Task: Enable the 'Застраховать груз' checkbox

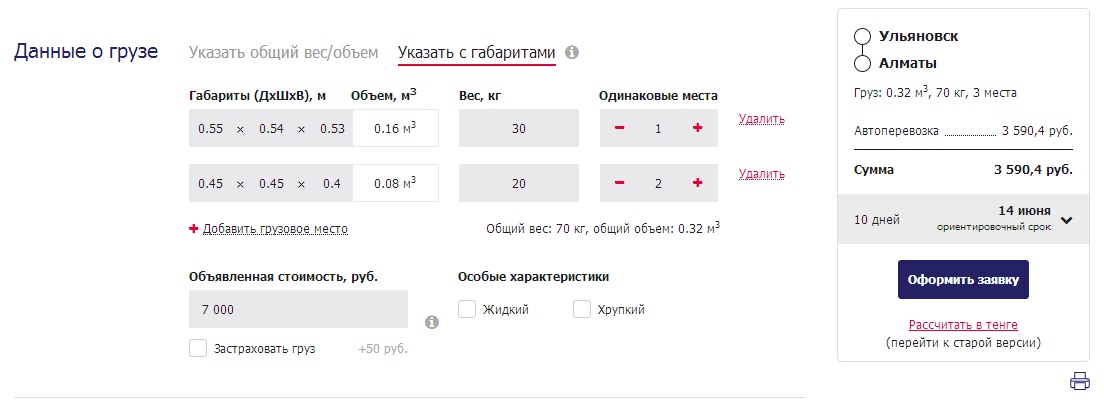Action: click(198, 348)
